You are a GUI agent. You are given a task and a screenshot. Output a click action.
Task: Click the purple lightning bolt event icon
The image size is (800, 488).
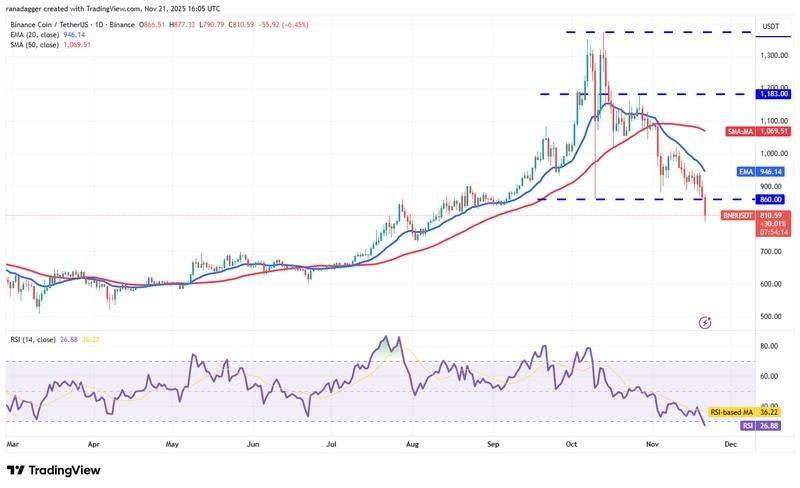[705, 323]
